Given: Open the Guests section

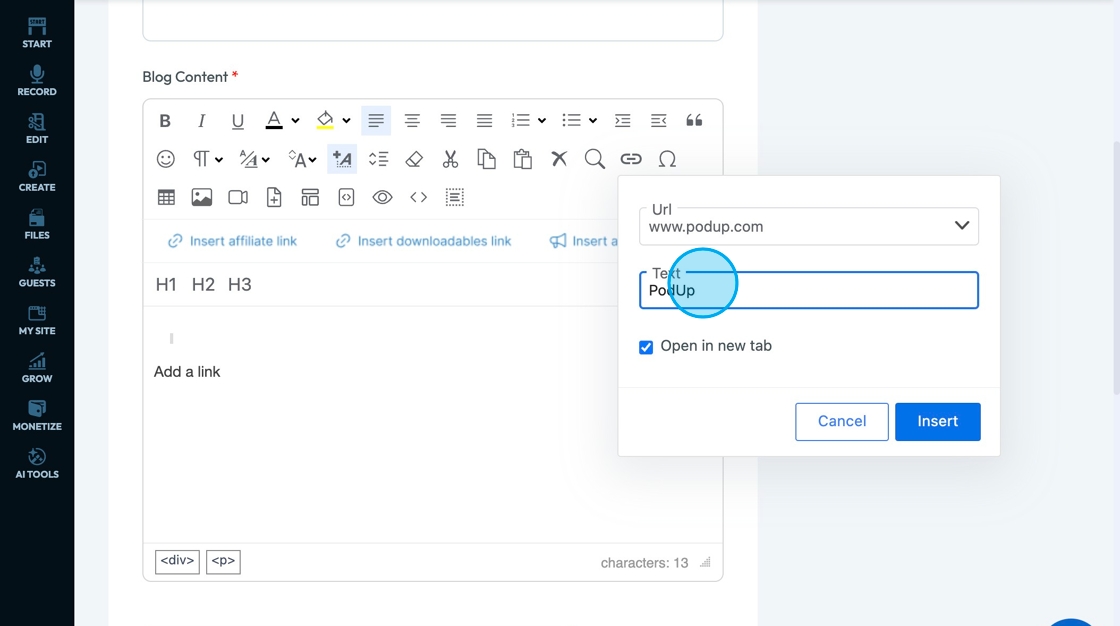Looking at the screenshot, I should click(x=37, y=272).
